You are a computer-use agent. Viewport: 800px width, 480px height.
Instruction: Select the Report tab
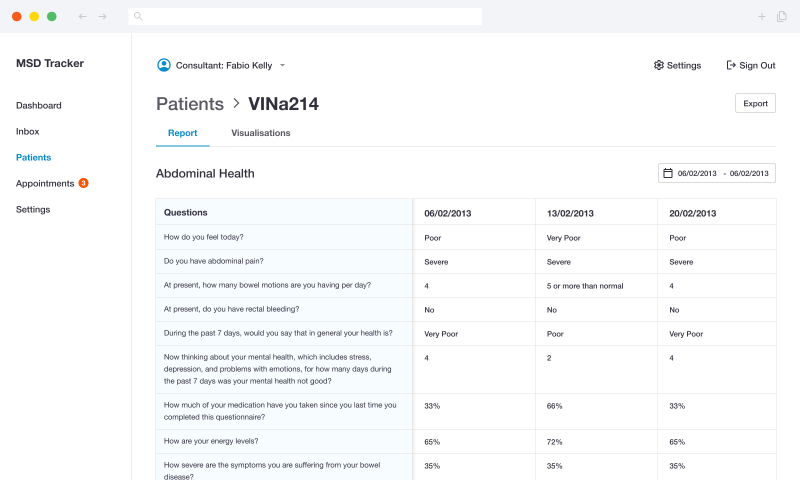(x=183, y=133)
